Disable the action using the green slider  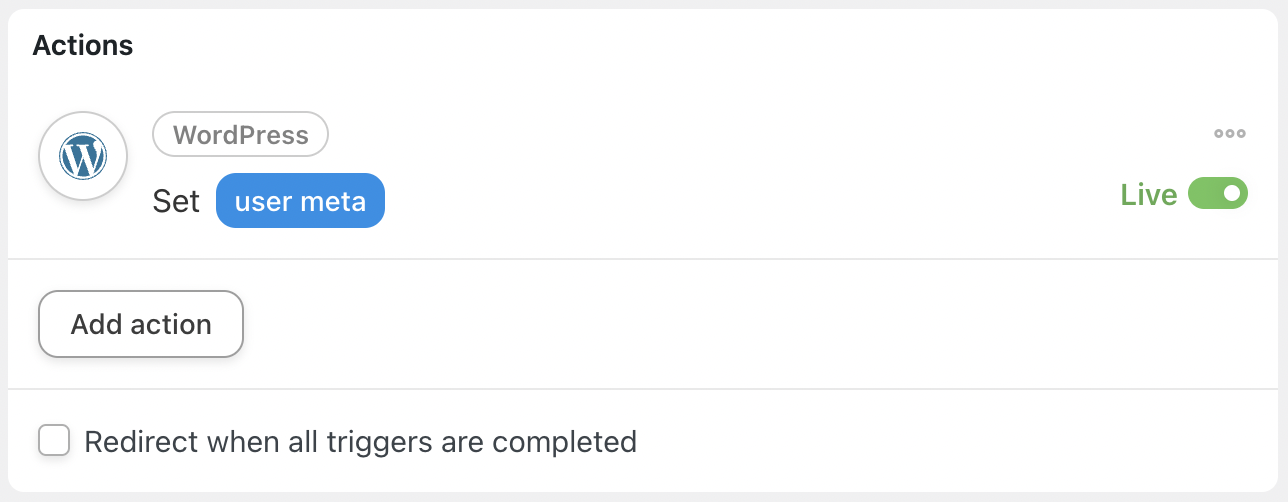(1218, 193)
